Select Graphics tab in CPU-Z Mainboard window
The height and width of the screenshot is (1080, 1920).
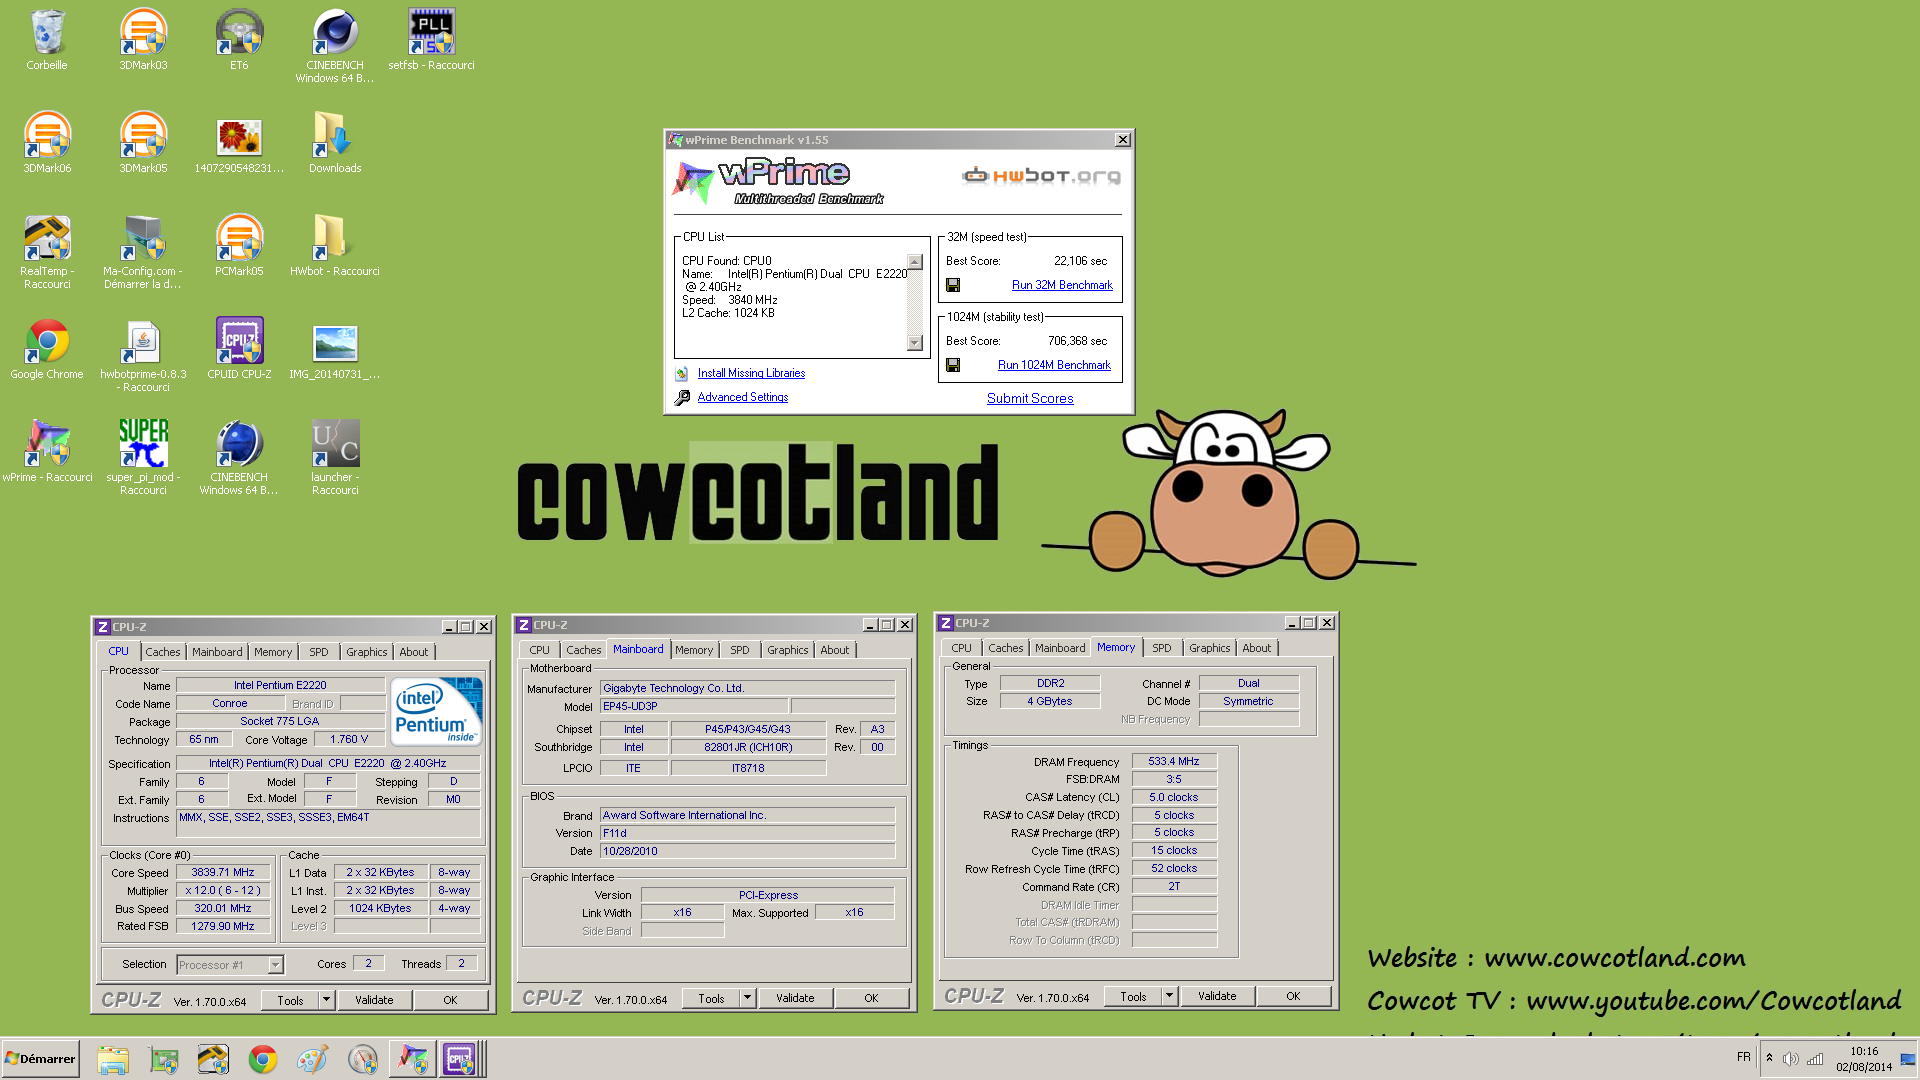[x=788, y=650]
